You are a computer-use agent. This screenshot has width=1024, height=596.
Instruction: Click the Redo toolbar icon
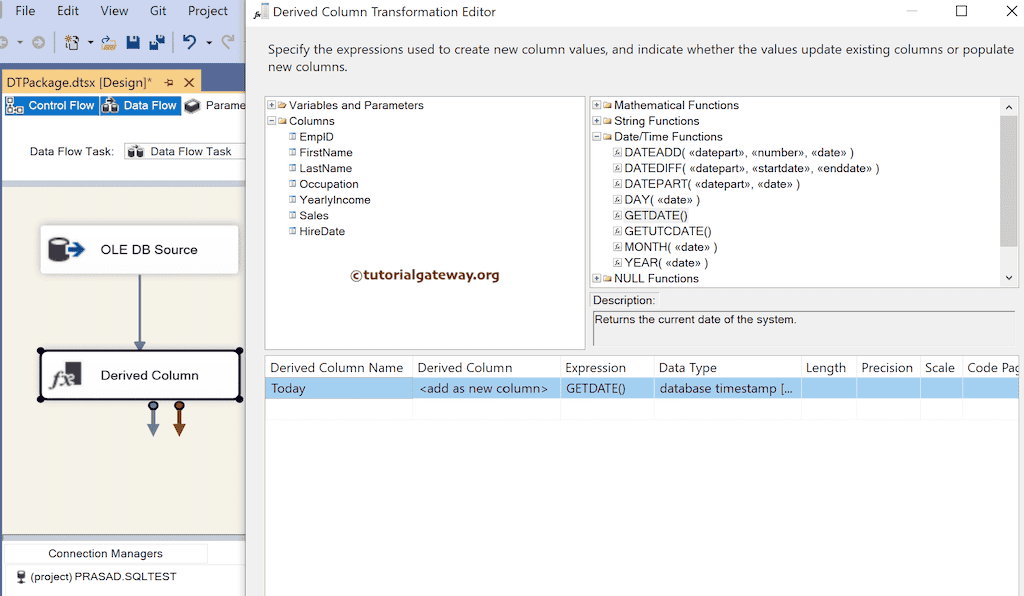pos(229,42)
